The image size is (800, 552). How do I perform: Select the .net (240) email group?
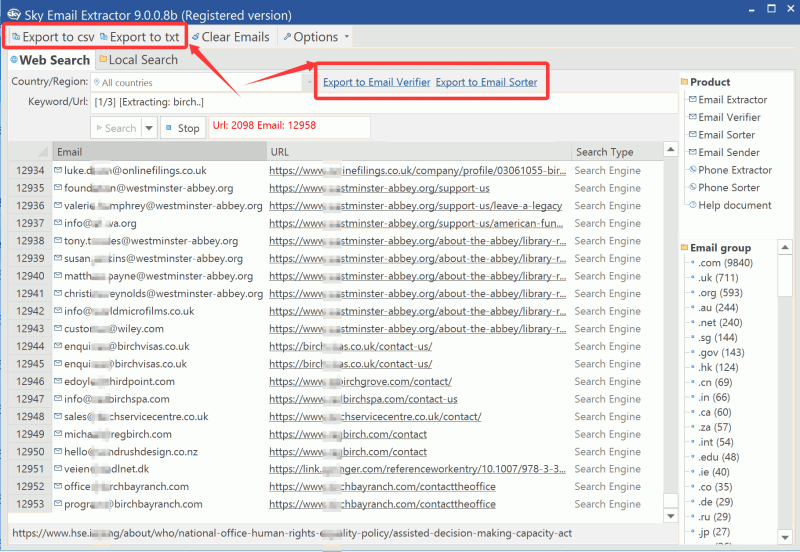click(720, 323)
